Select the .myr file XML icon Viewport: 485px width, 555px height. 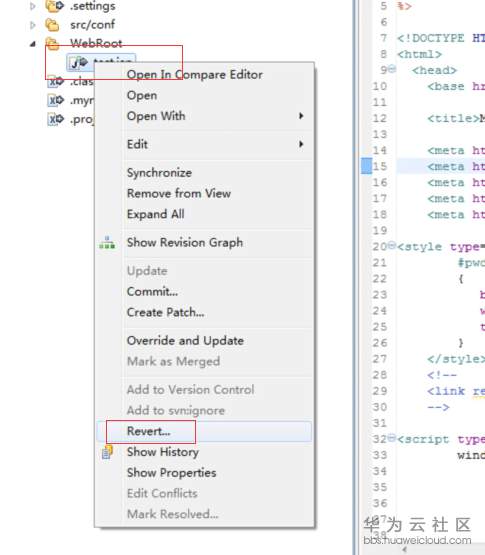[56, 101]
